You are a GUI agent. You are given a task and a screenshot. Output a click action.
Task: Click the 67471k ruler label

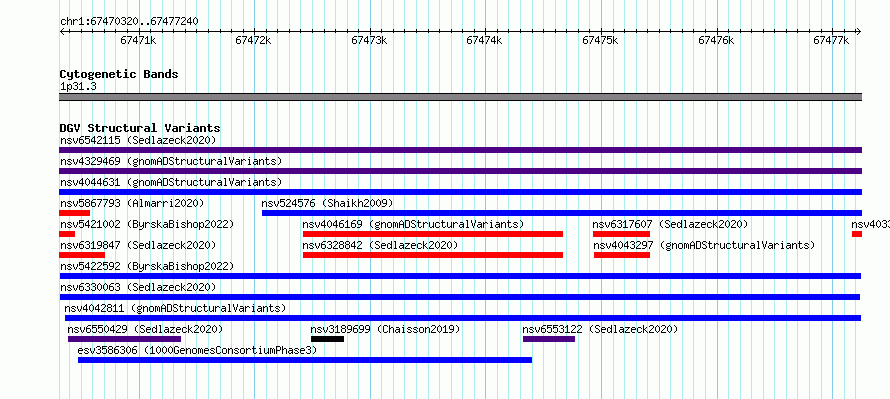coord(138,40)
